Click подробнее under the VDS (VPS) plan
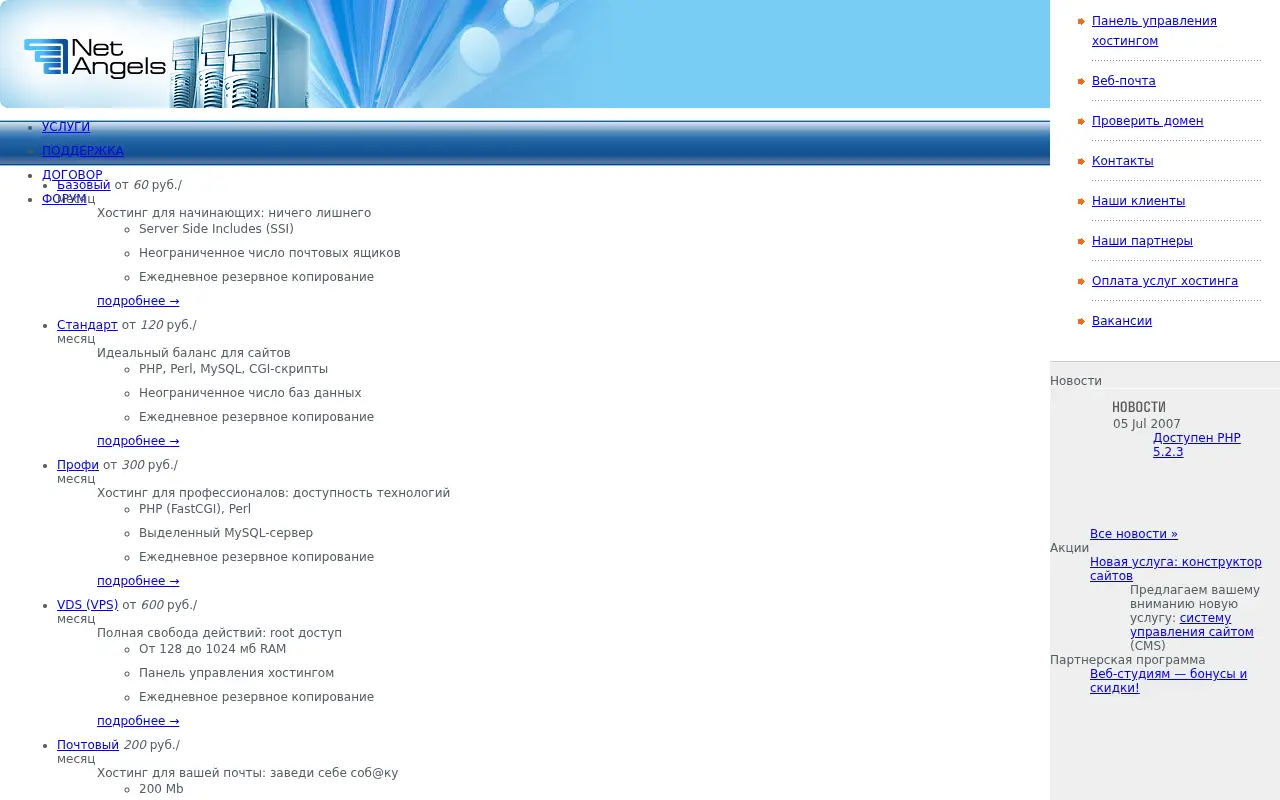Image resolution: width=1280 pixels, height=800 pixels. pyautogui.click(x=138, y=721)
